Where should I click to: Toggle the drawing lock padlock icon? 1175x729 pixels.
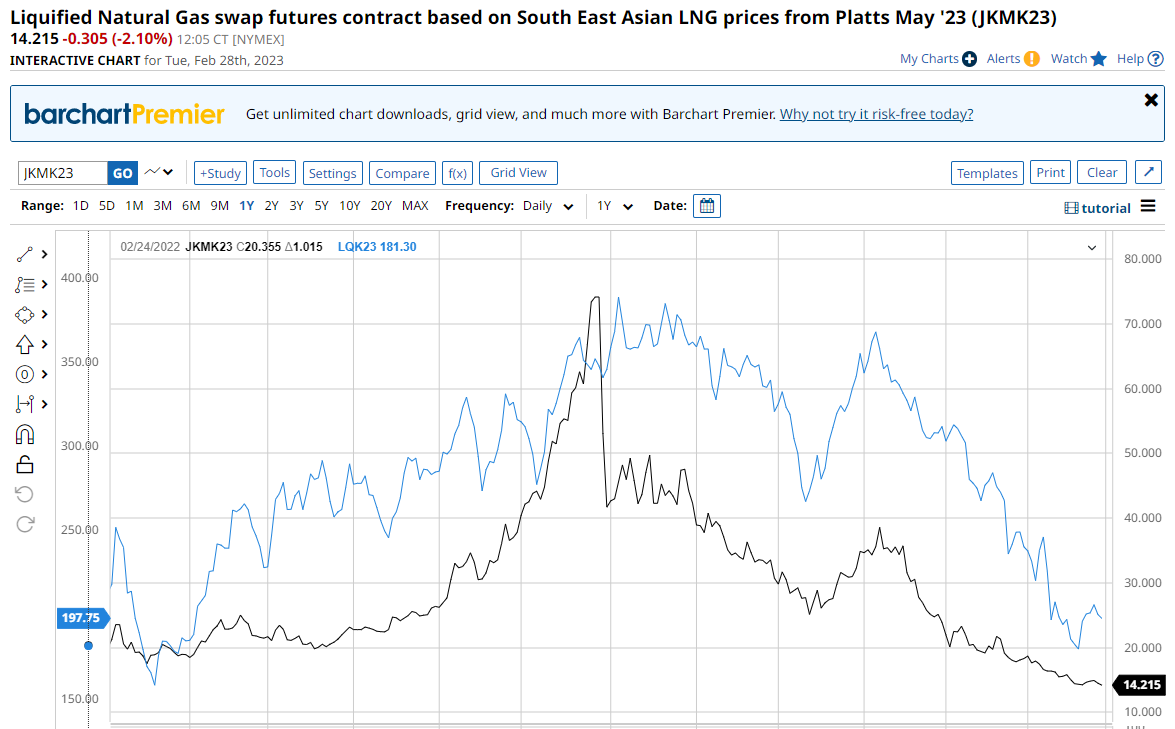[x=26, y=464]
